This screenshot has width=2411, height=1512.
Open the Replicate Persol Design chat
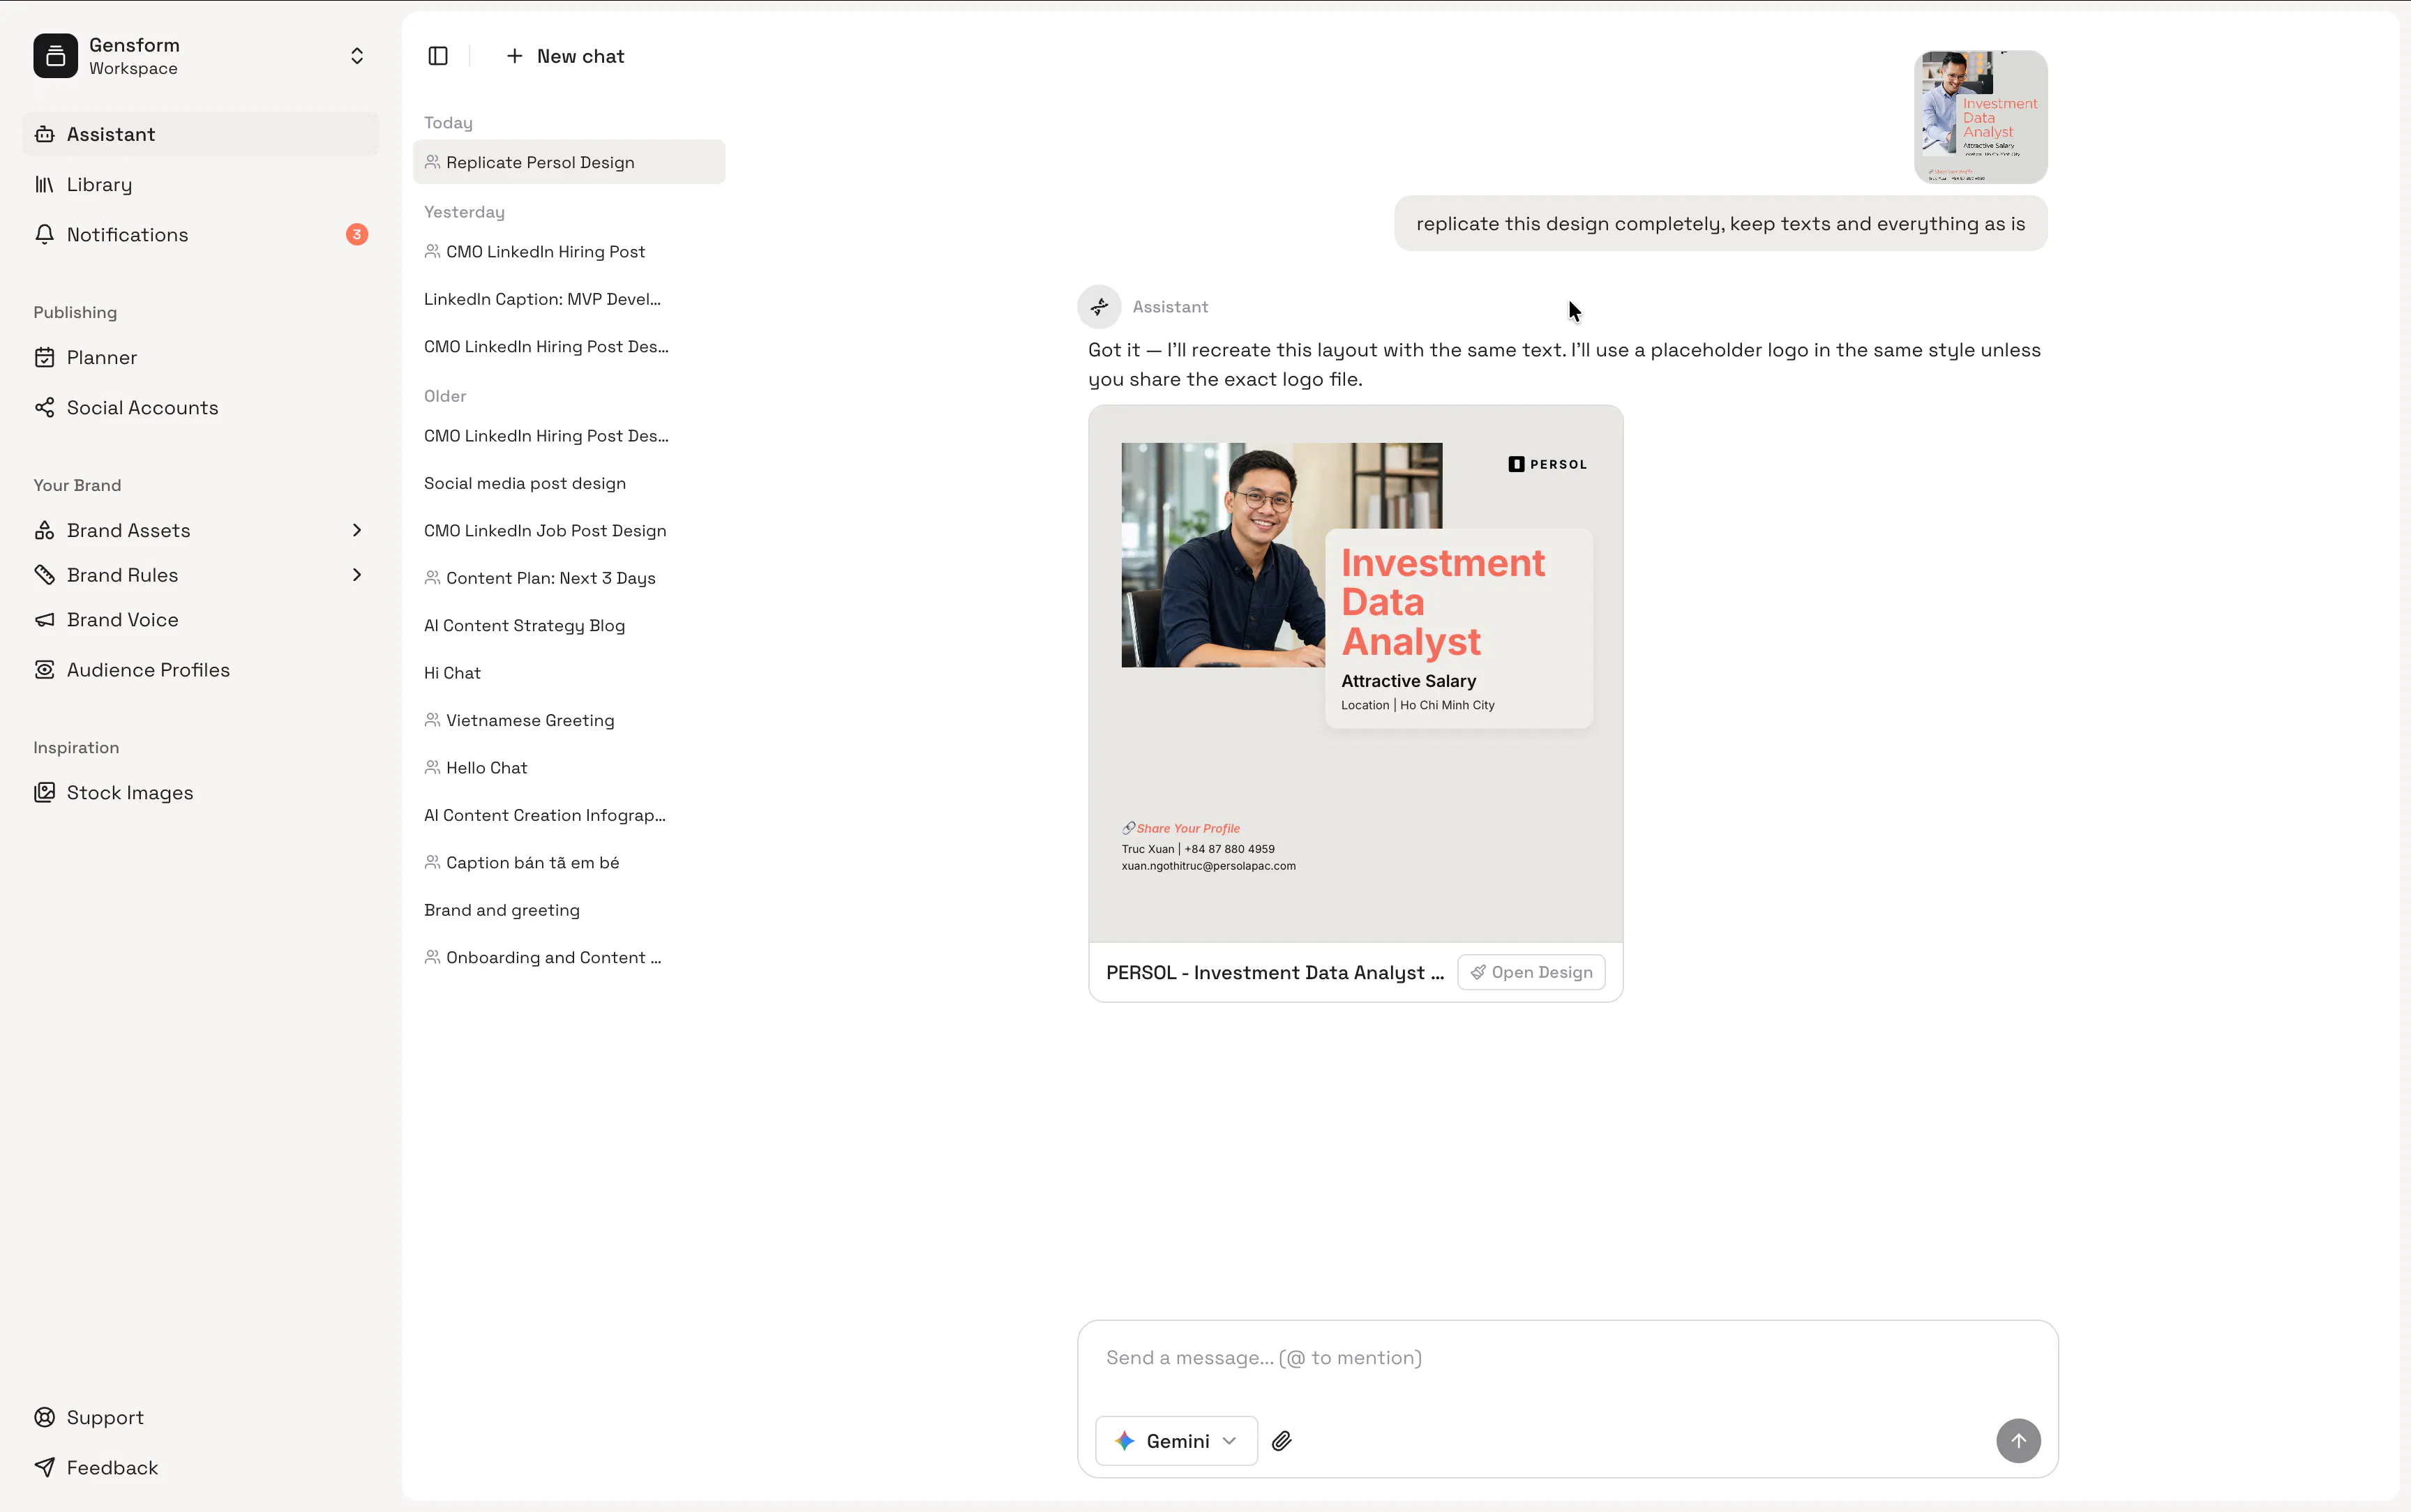569,162
